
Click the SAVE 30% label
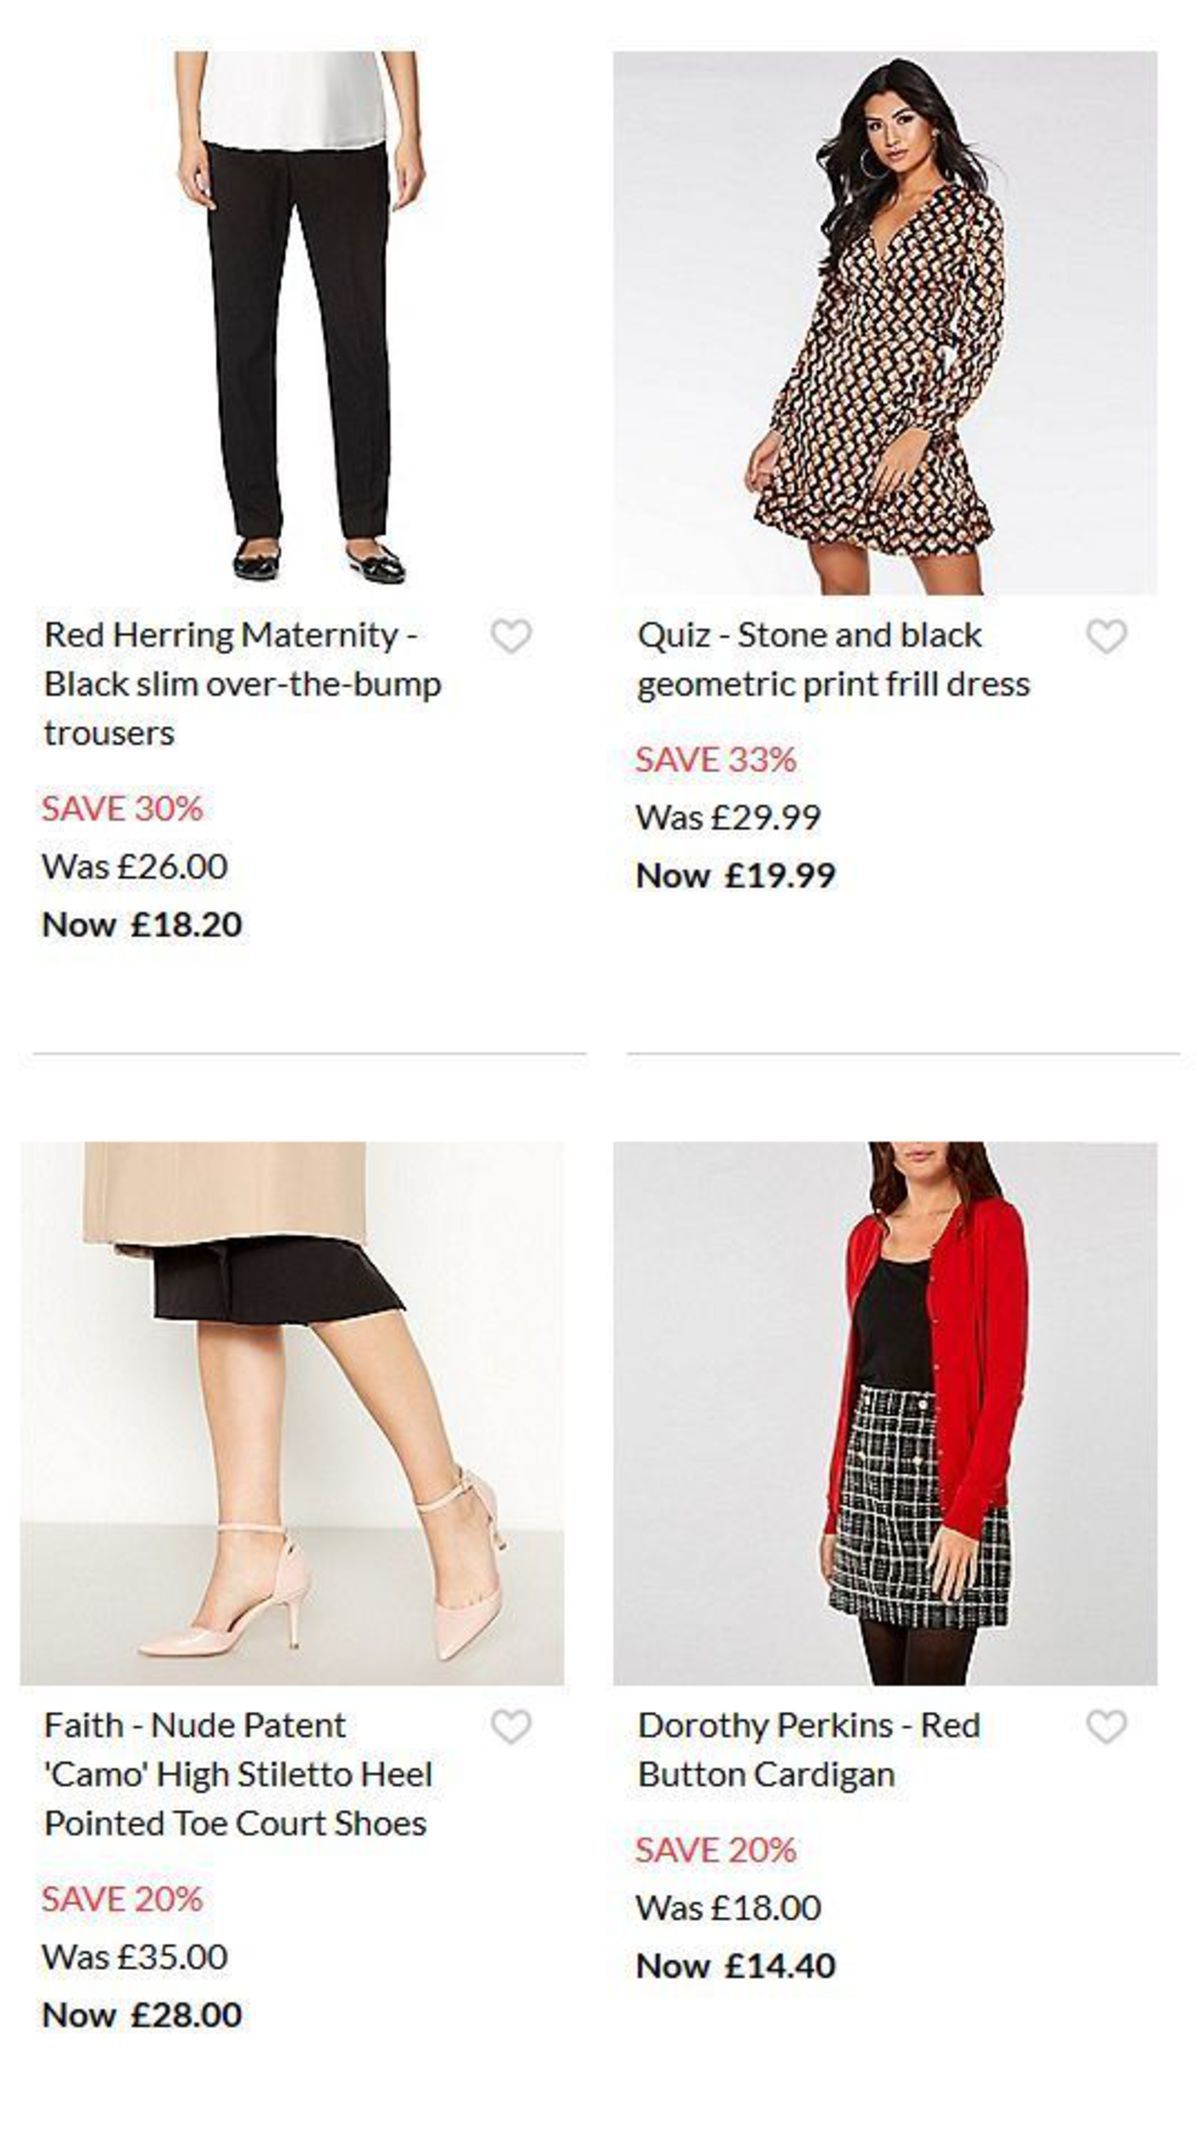[122, 810]
